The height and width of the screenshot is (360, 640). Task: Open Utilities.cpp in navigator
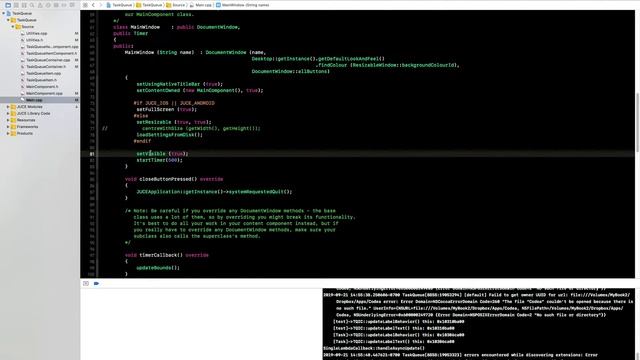36,33
